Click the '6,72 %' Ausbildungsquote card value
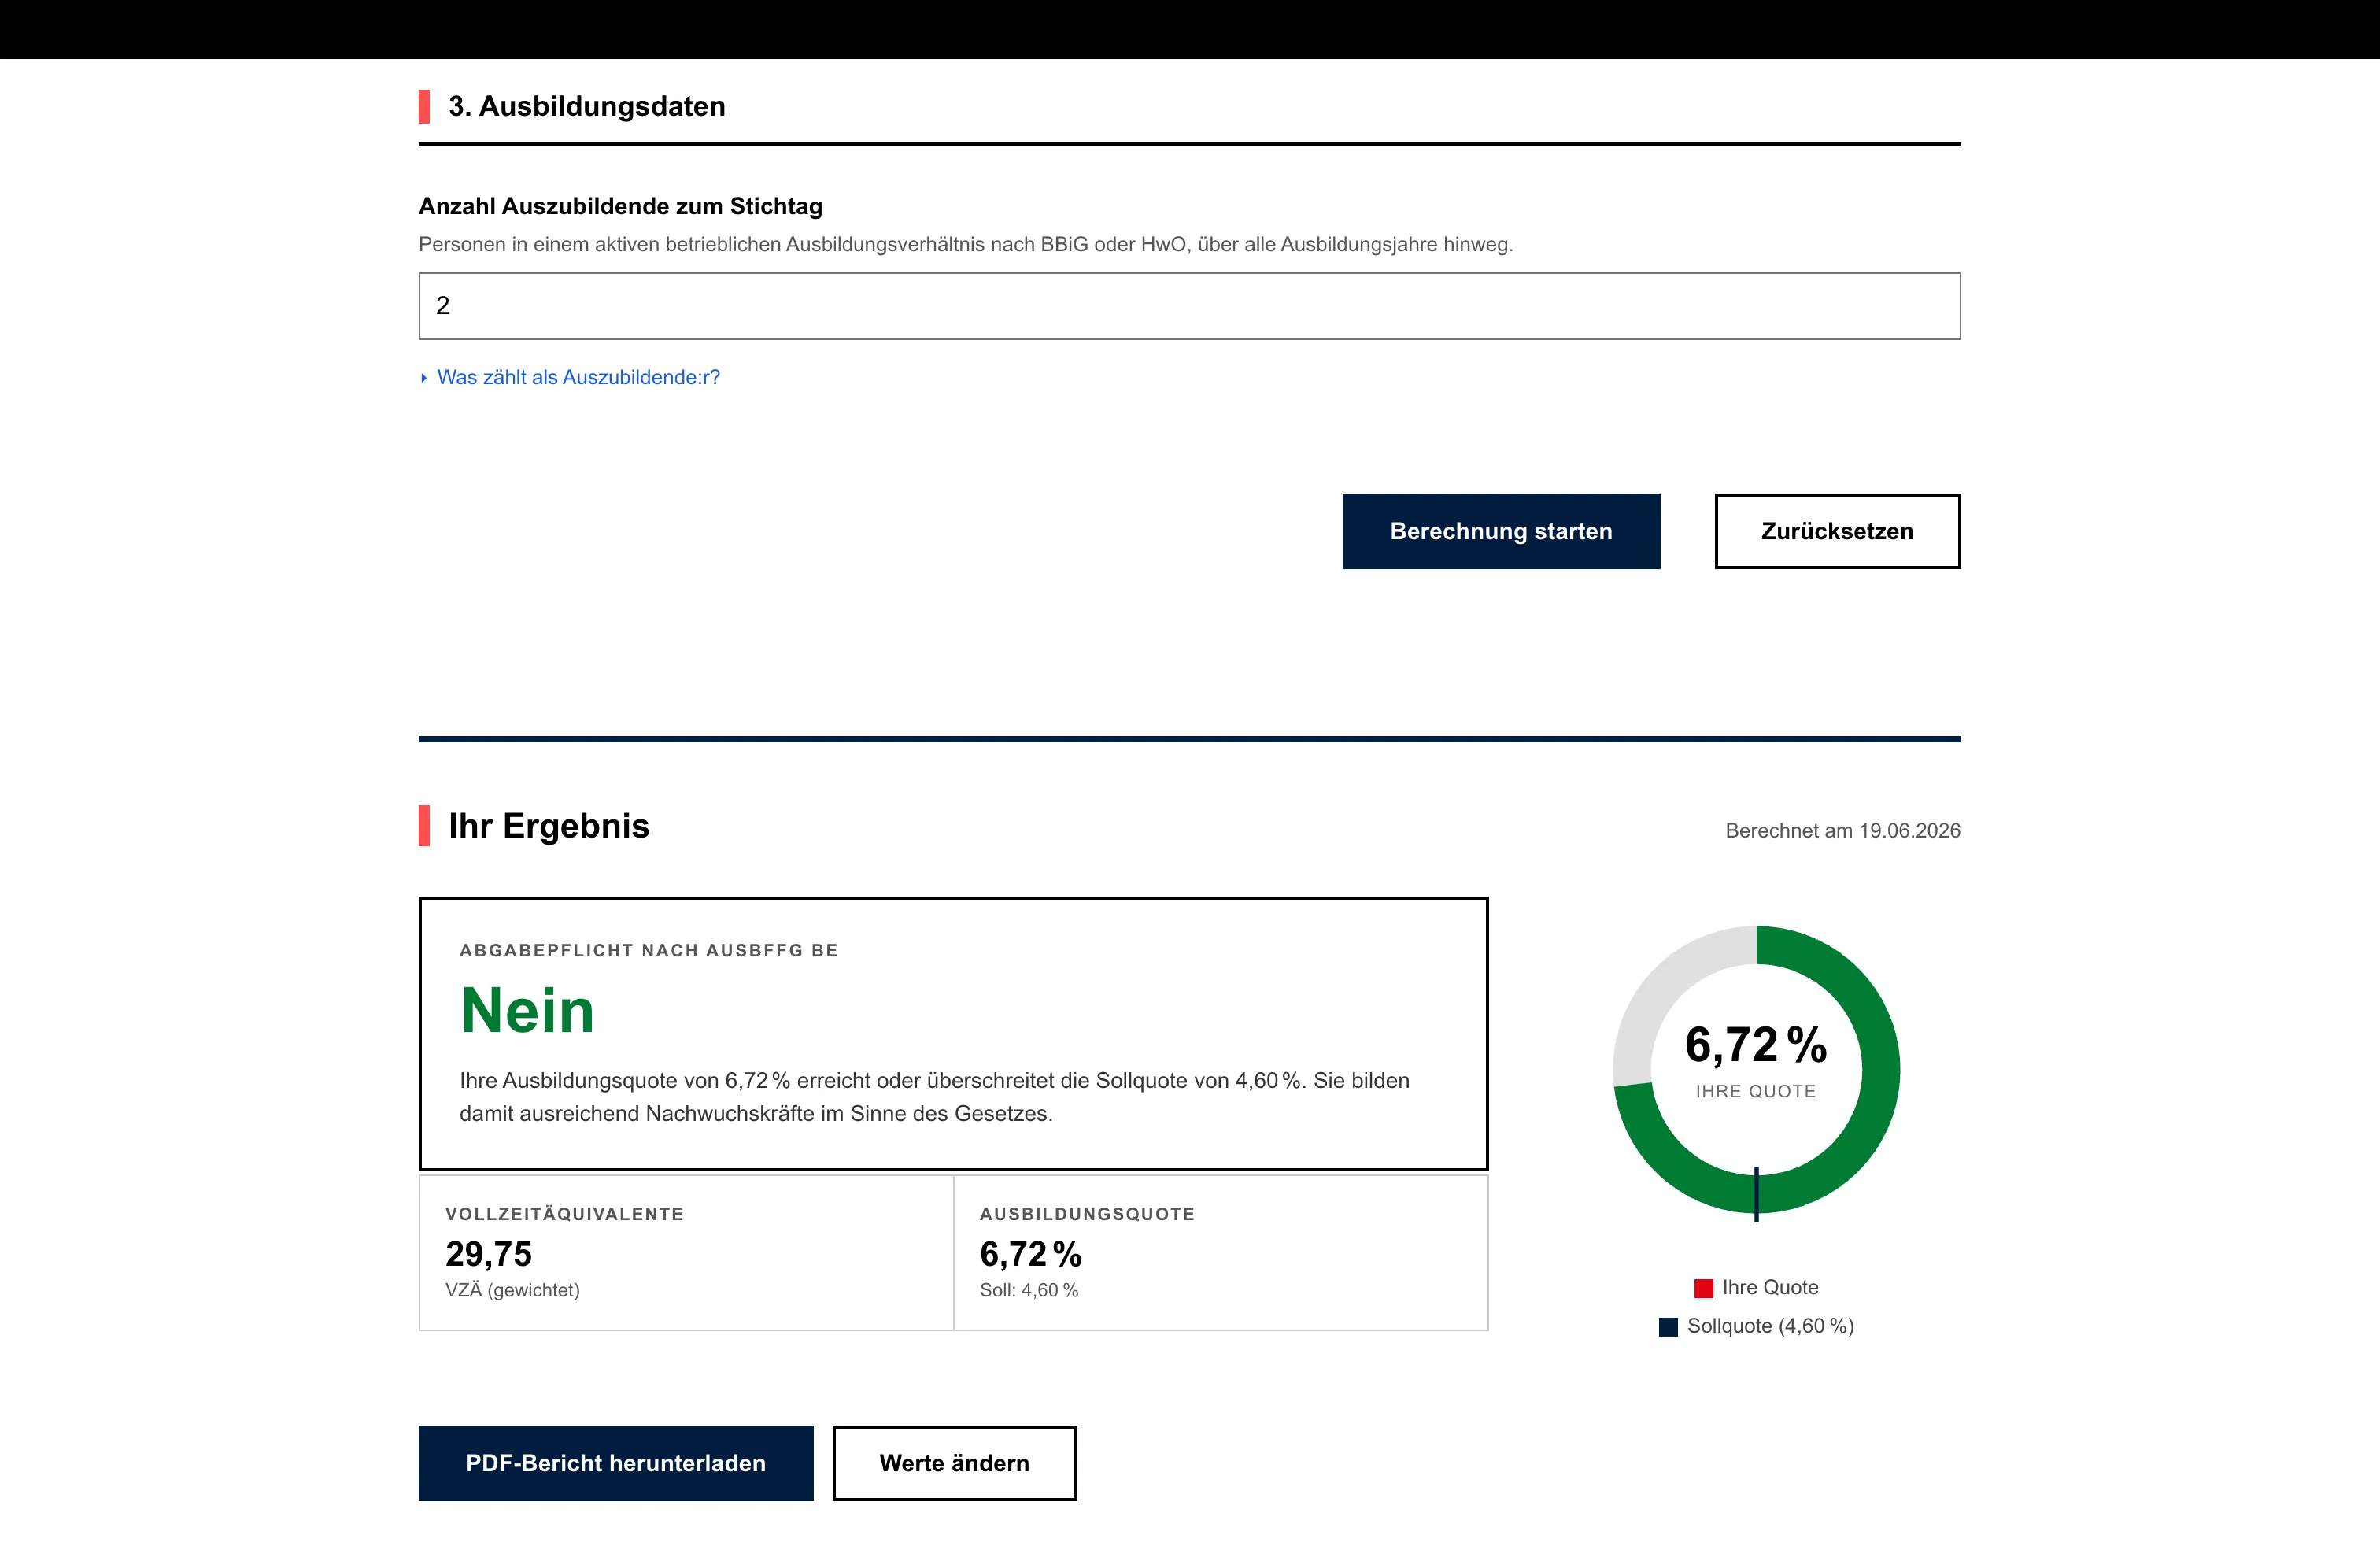This screenshot has width=2380, height=1546. coord(1031,1254)
